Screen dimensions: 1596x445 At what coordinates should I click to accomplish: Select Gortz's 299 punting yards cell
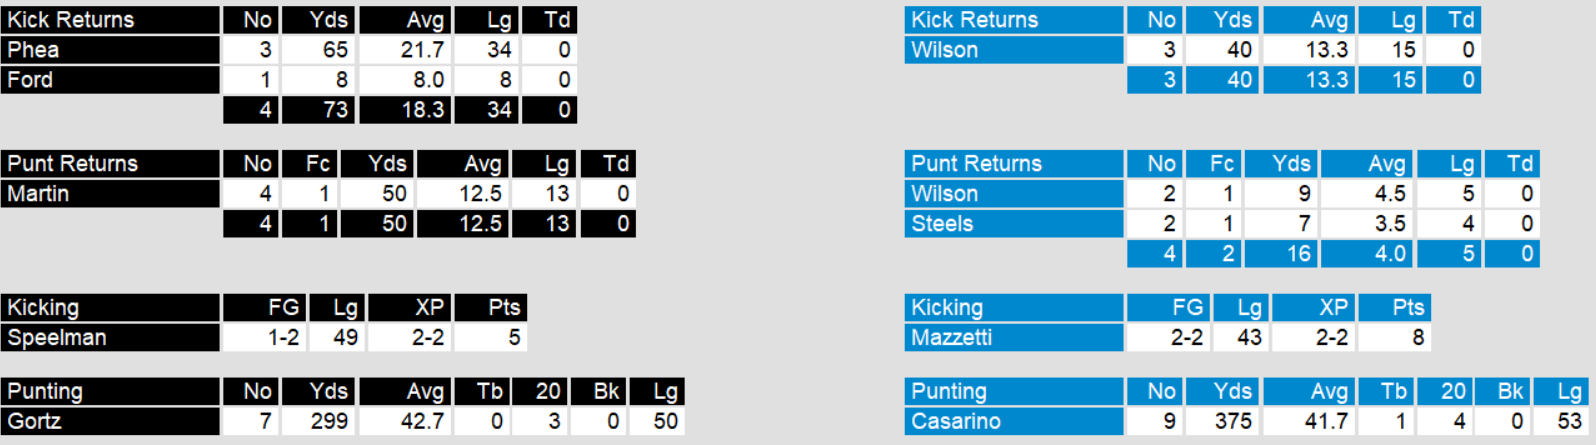pyautogui.click(x=318, y=422)
